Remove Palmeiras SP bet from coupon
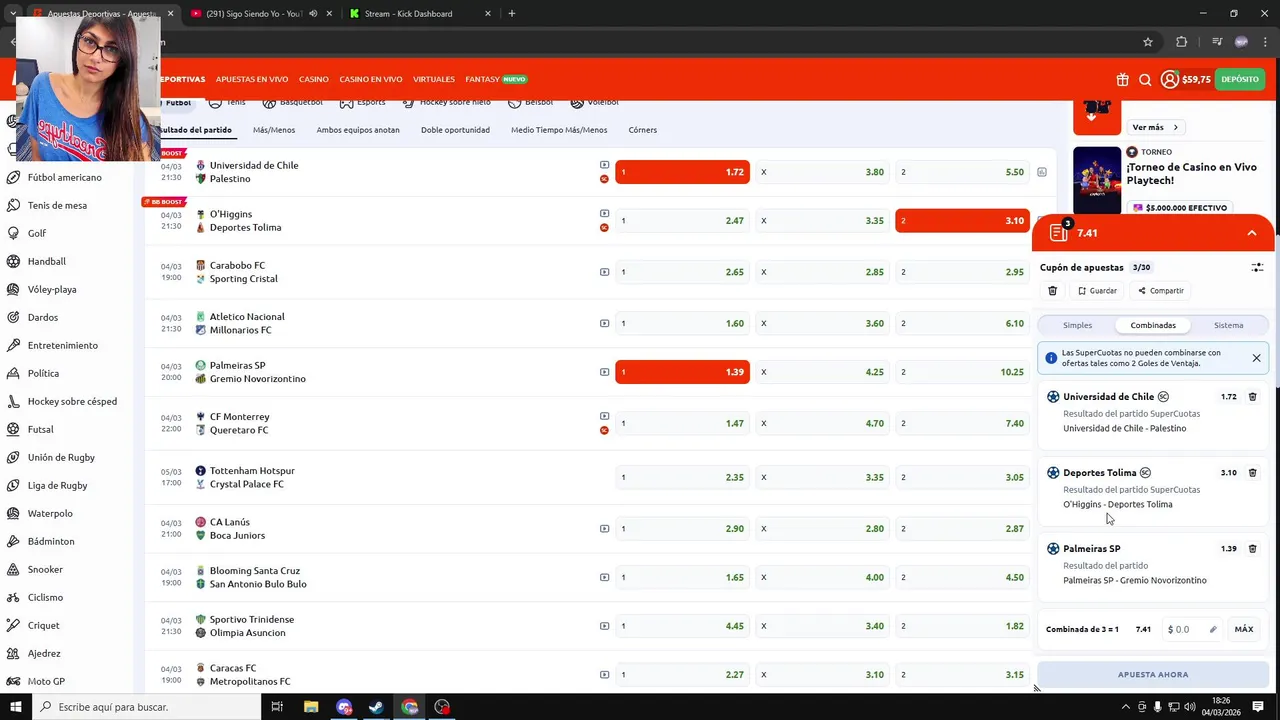Screen dimensions: 1280x720 click(x=1252, y=549)
